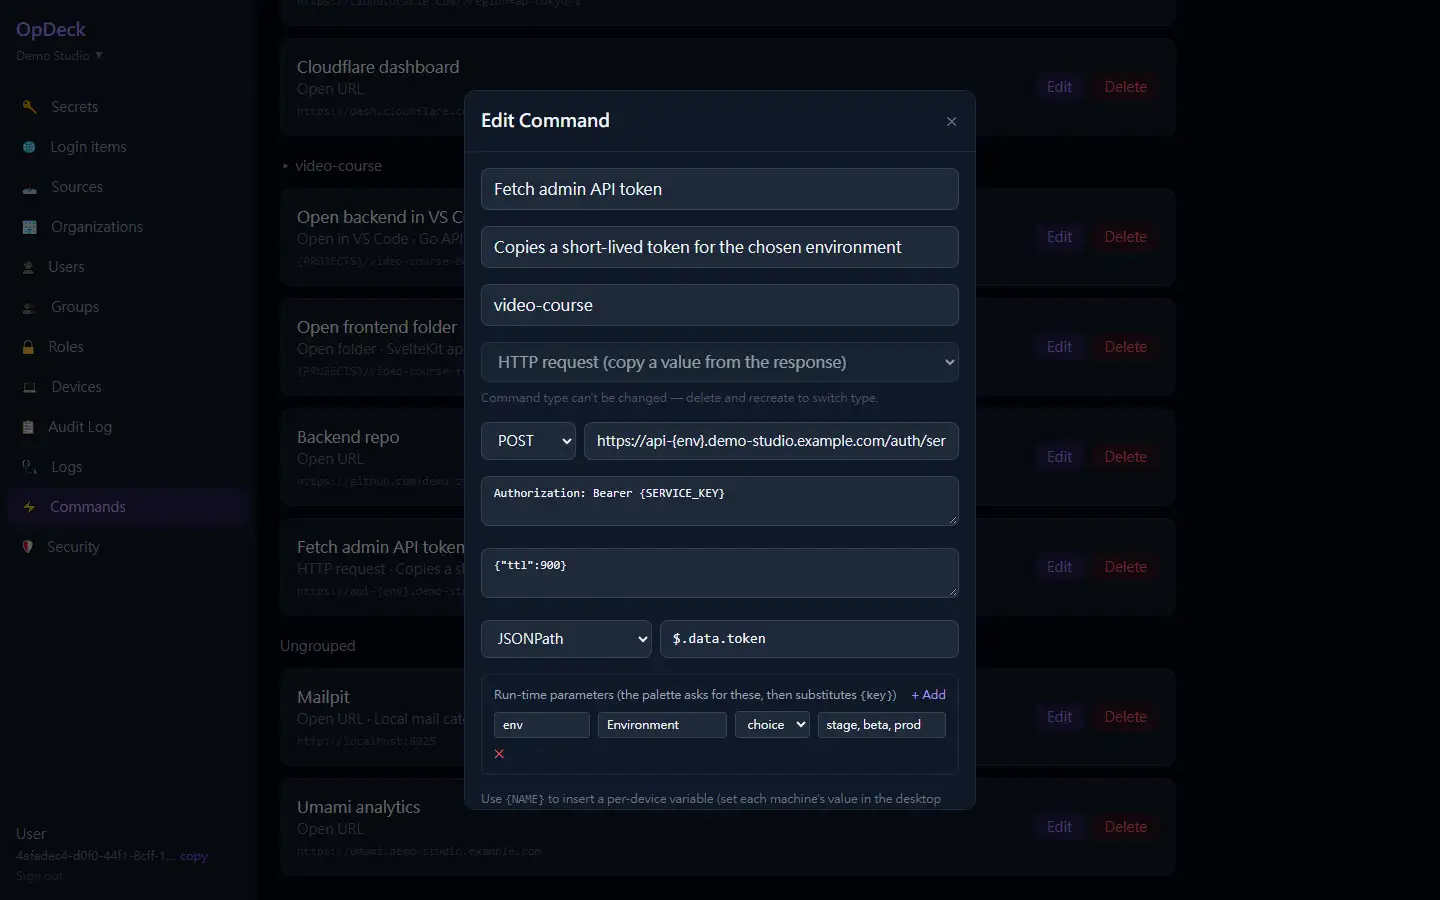1440x900 pixels.
Task: Sign out of OpDeck
Action: tap(39, 876)
